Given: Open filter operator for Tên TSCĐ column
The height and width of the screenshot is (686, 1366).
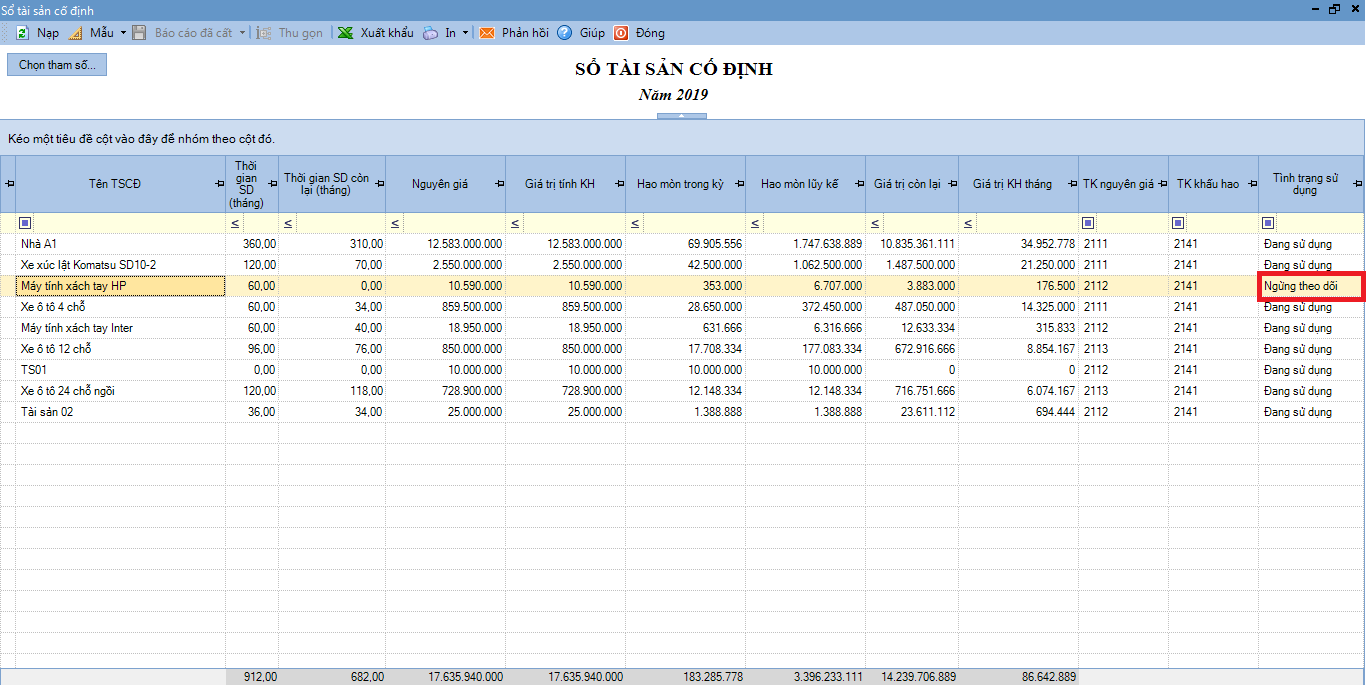Looking at the screenshot, I should tap(26, 223).
